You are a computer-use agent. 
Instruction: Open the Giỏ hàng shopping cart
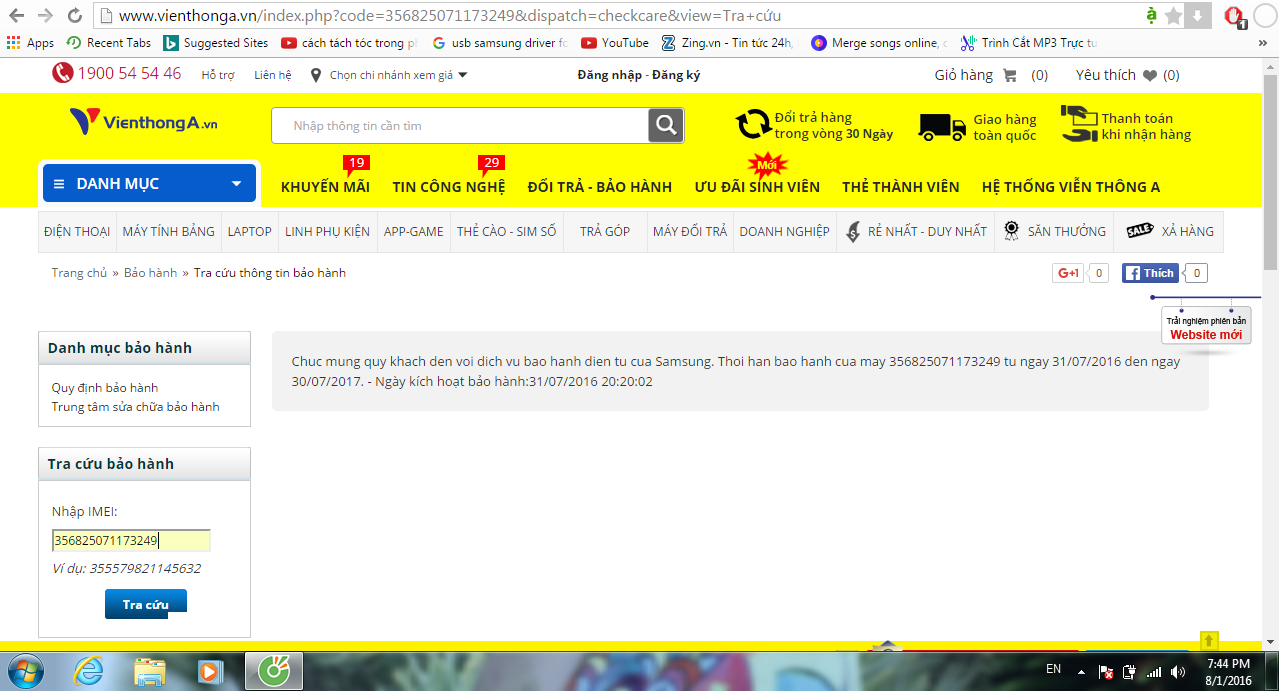991,75
